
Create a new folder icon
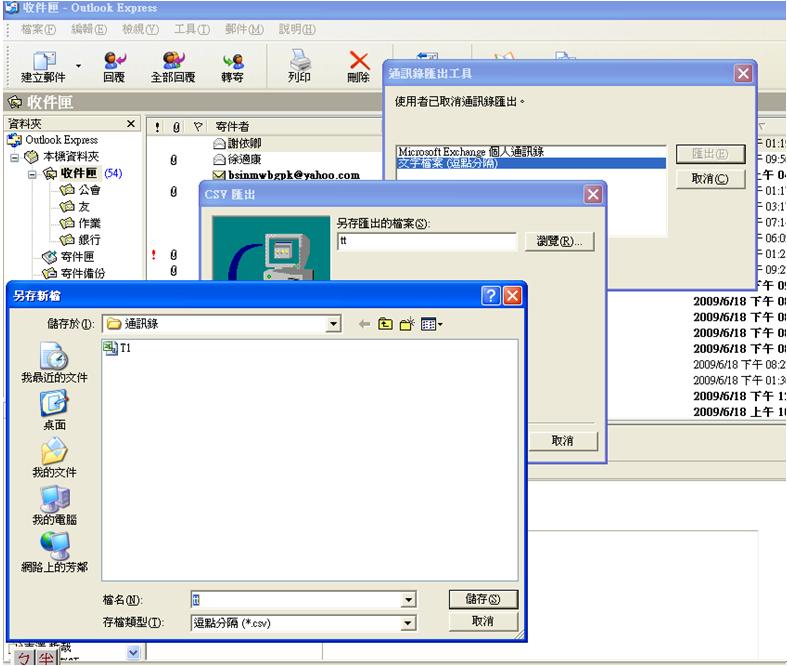(407, 324)
